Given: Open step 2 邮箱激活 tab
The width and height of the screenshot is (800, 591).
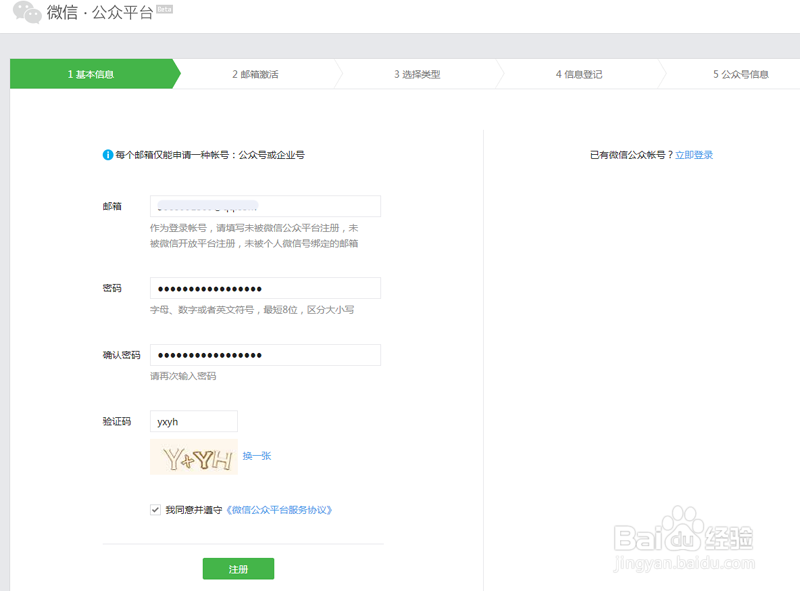Looking at the screenshot, I should pos(255,75).
